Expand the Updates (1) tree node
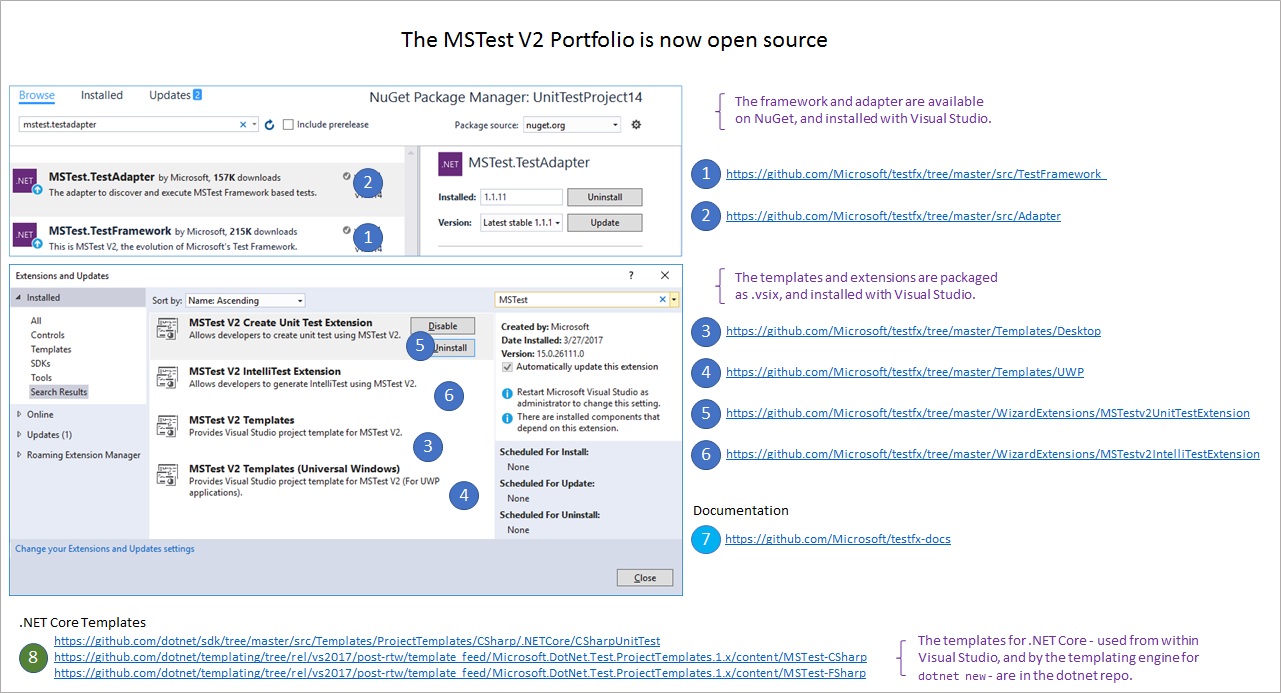This screenshot has height=693, width=1281. tap(19, 435)
